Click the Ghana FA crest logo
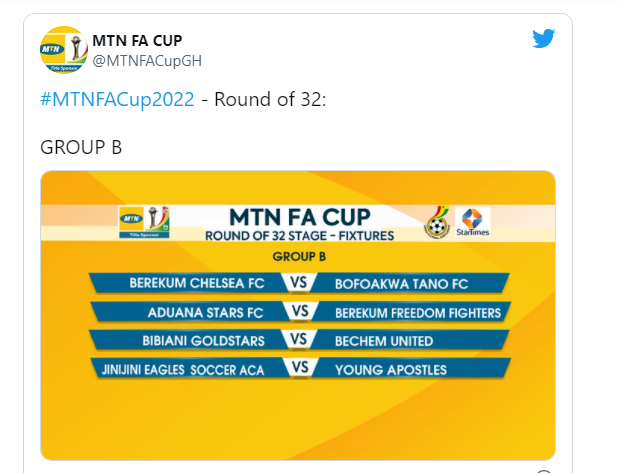Screen dimensions: 618x473 pos(437,222)
